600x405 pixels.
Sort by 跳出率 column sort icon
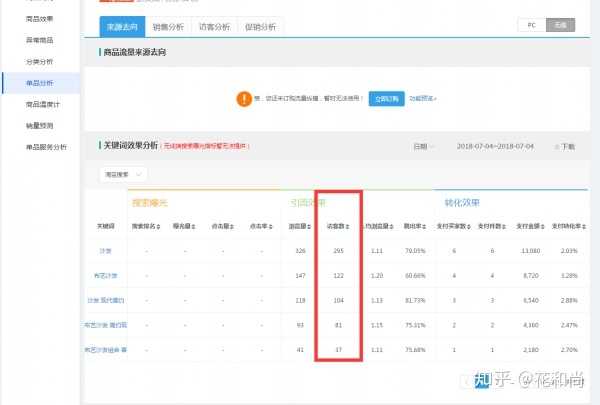click(424, 226)
